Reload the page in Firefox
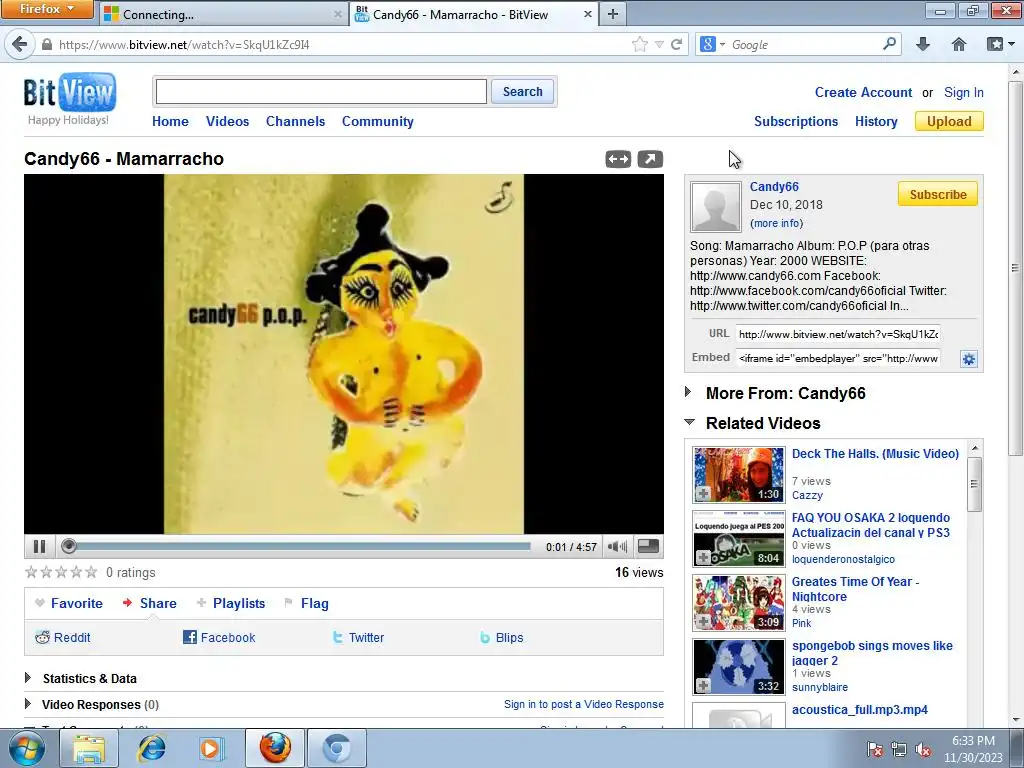The width and height of the screenshot is (1024, 768). [677, 44]
